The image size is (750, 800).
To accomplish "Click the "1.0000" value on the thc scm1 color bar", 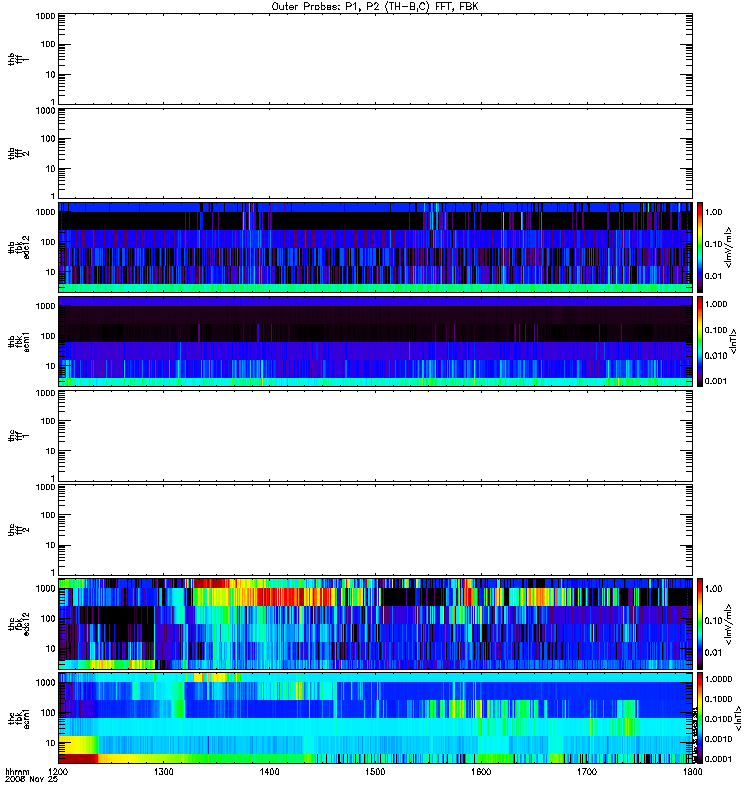I will [x=718, y=679].
